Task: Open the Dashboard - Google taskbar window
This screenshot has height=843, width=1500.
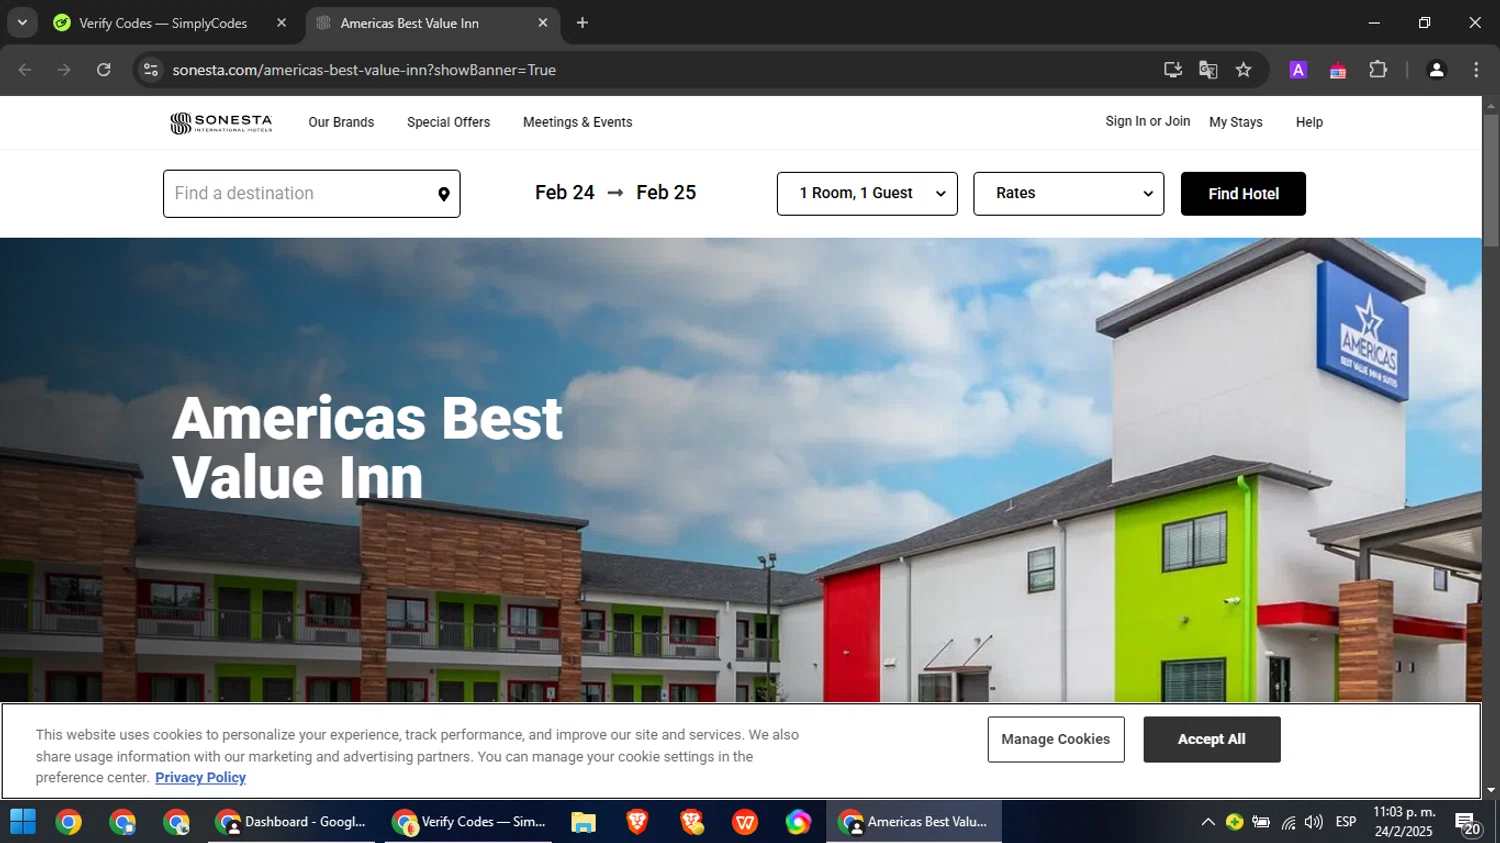Action: coord(291,822)
